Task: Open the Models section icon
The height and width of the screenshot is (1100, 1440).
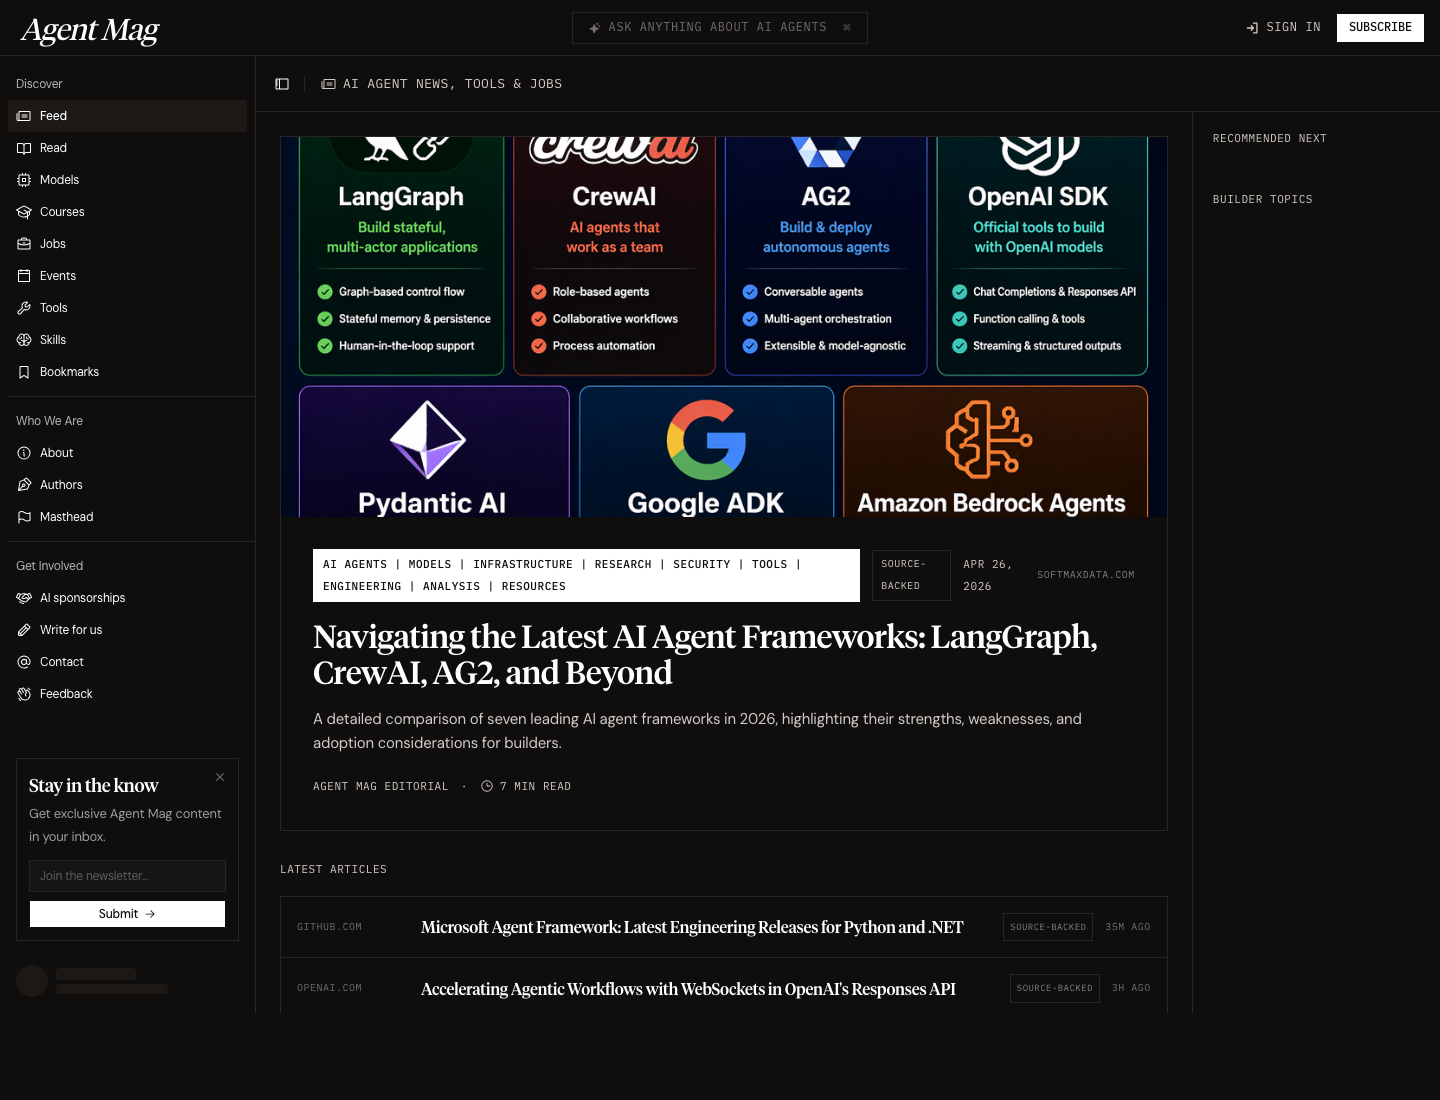Action: pos(24,180)
